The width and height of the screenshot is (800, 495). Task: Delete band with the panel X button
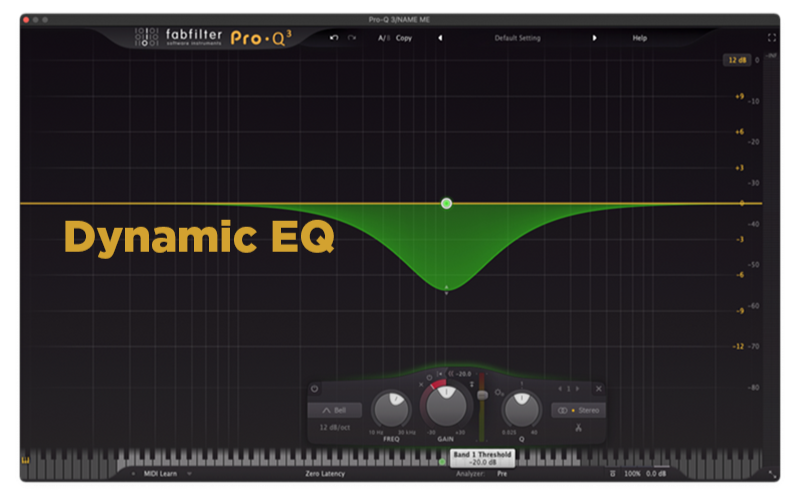[599, 389]
